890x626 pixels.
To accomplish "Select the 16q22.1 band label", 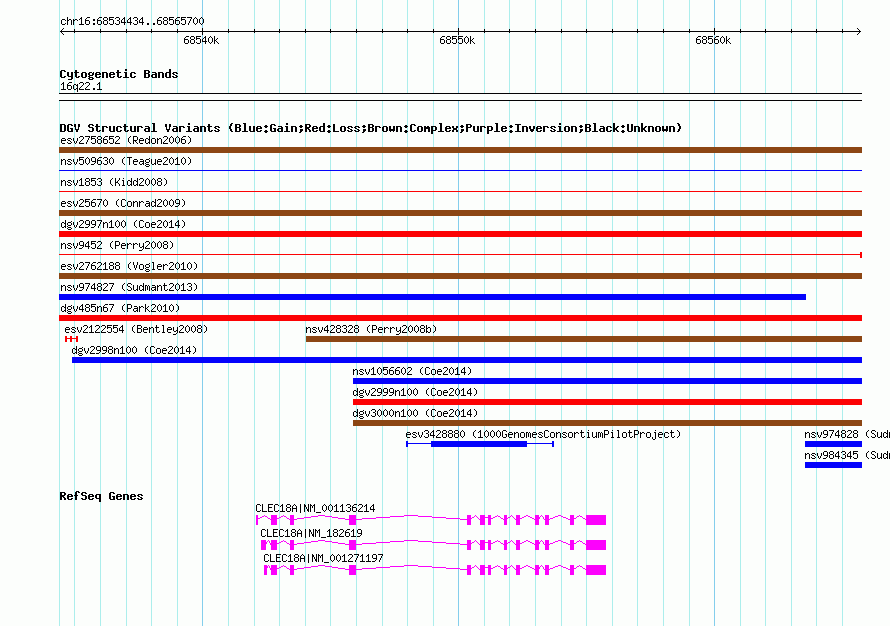I will 81,86.
